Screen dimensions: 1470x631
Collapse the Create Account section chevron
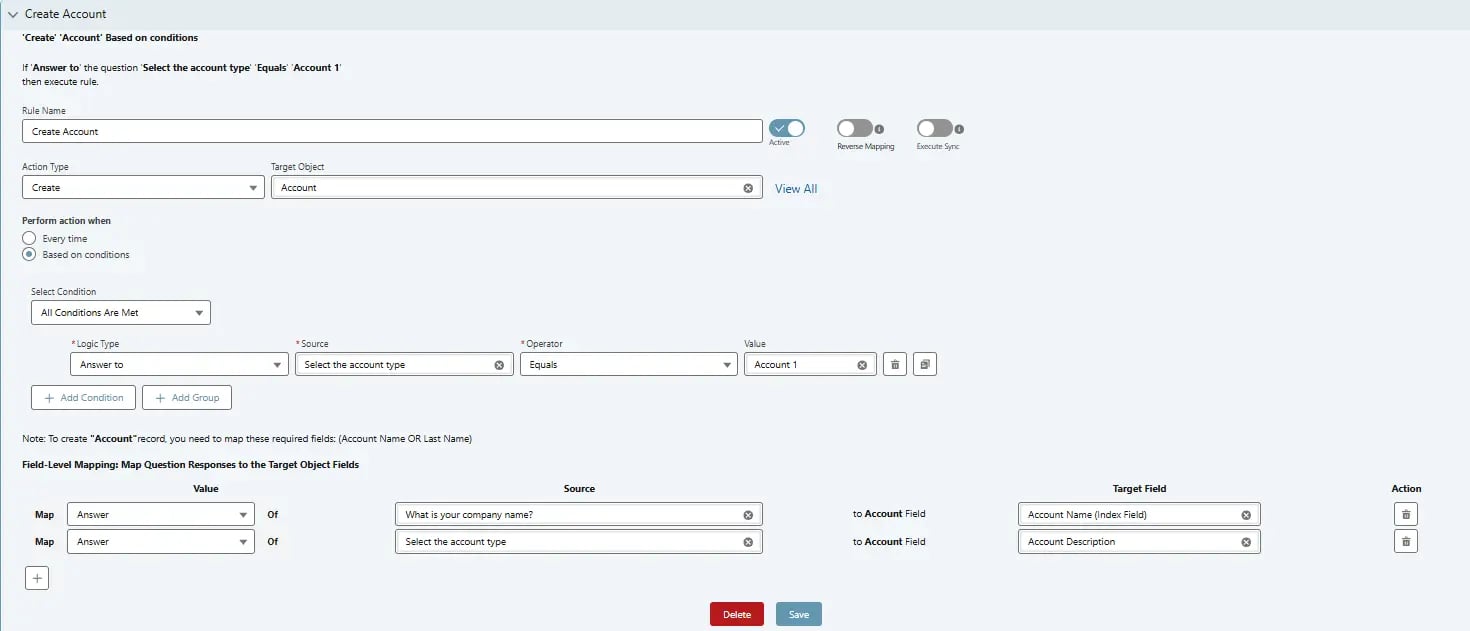point(12,14)
